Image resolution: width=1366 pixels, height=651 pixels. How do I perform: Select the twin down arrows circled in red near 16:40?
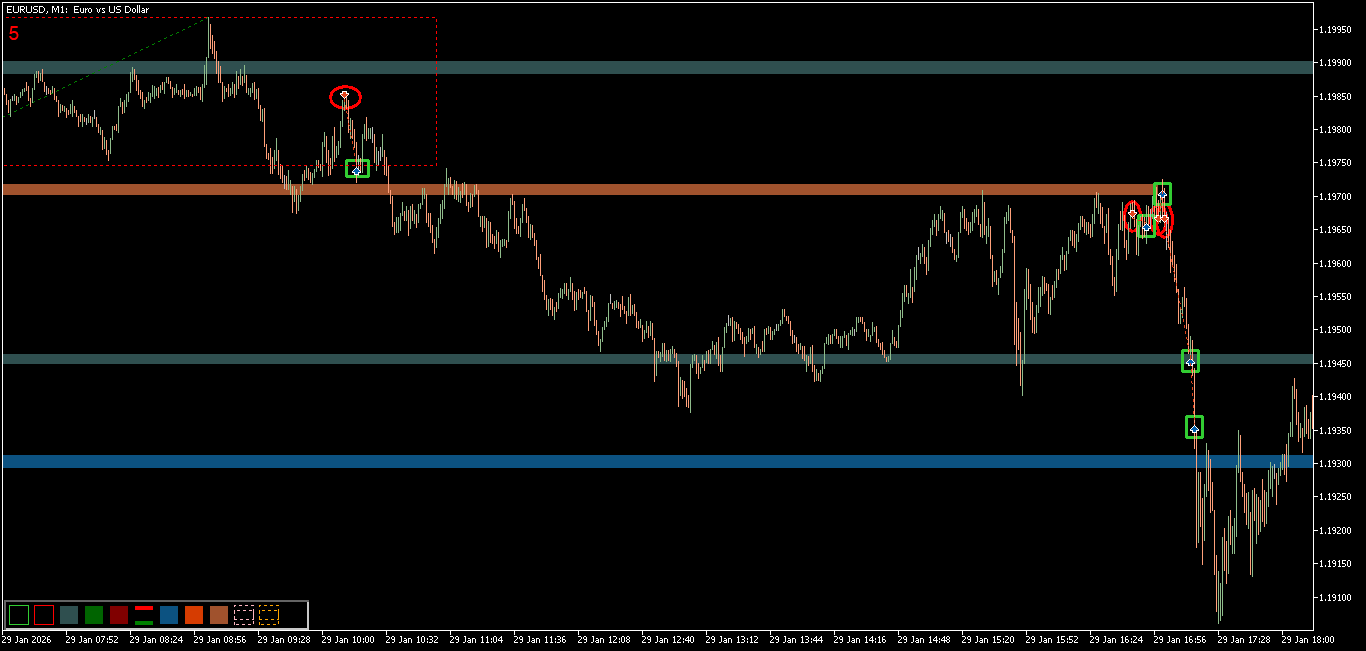point(1160,219)
